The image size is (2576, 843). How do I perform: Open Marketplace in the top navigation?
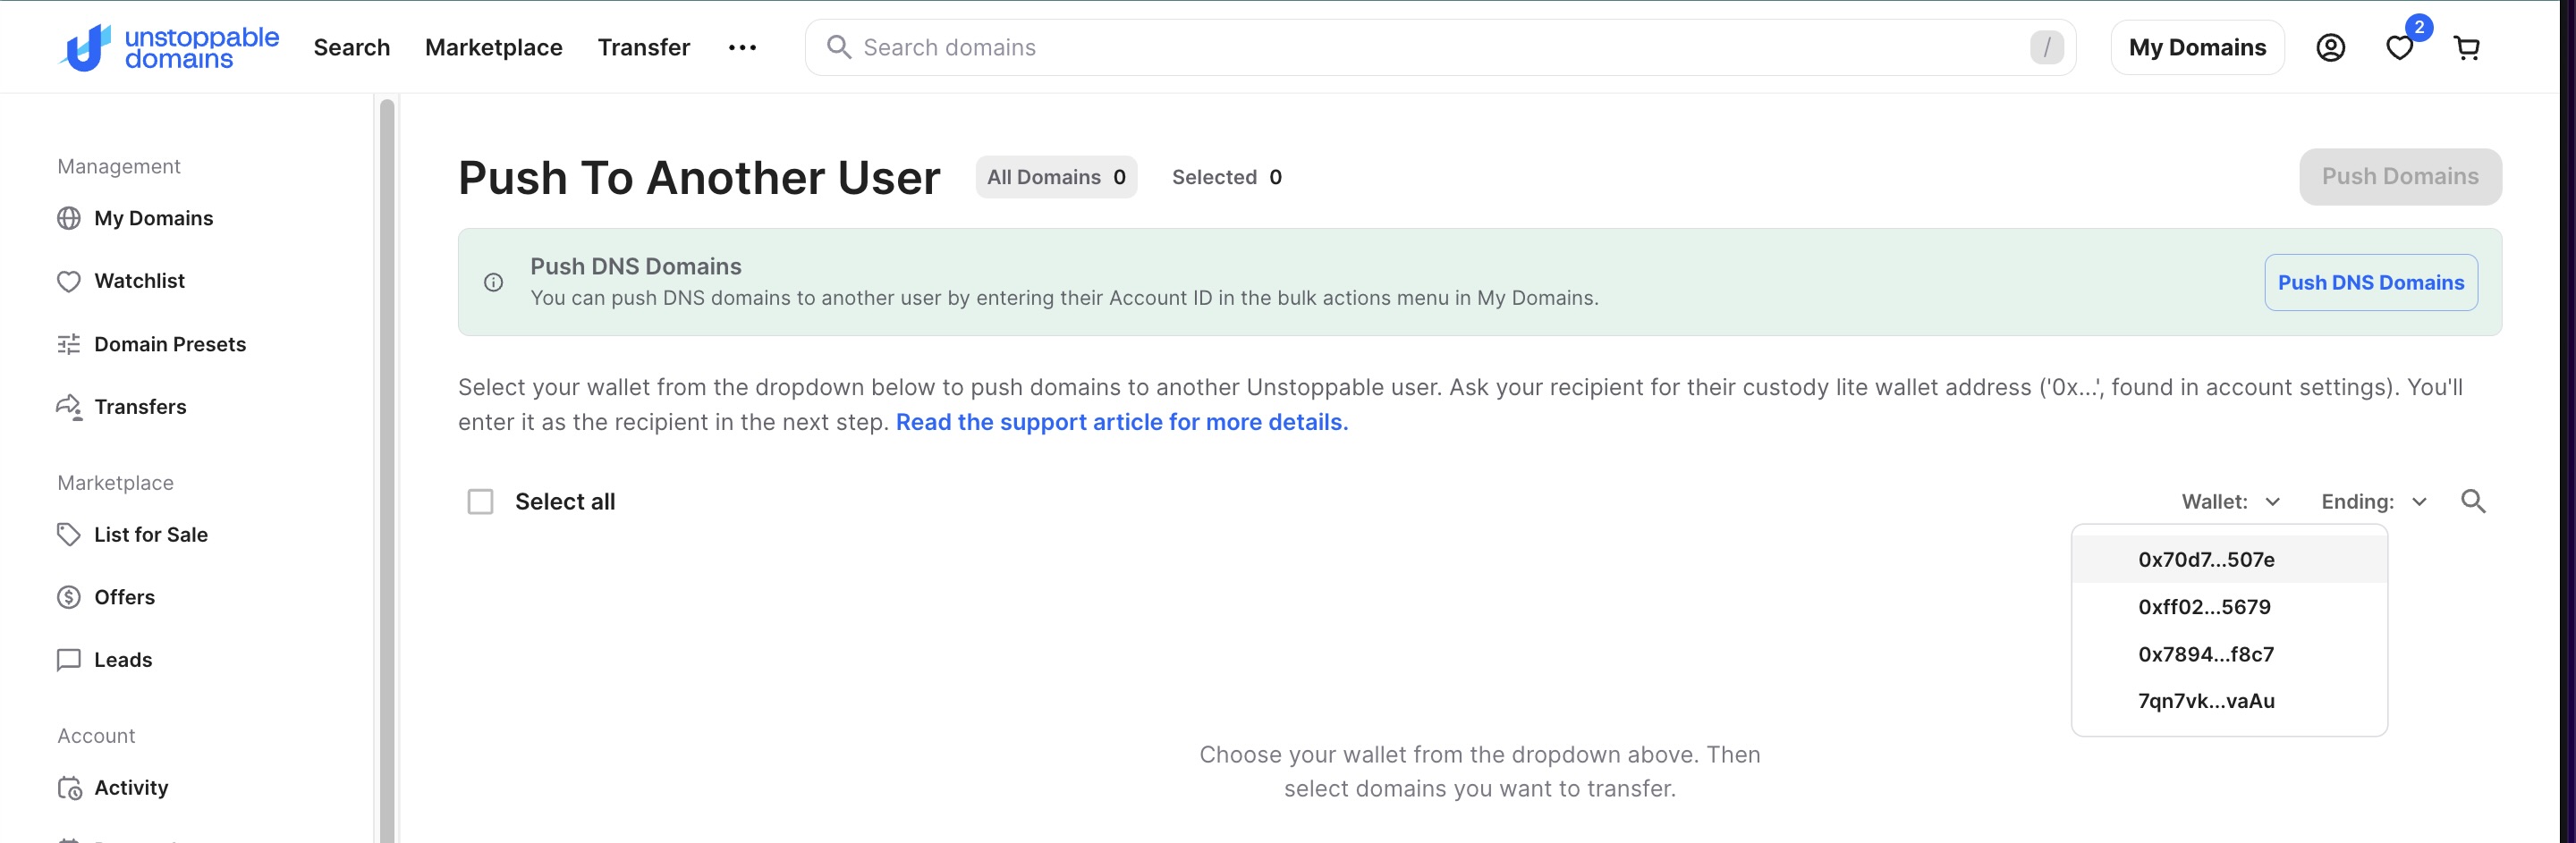pos(494,48)
